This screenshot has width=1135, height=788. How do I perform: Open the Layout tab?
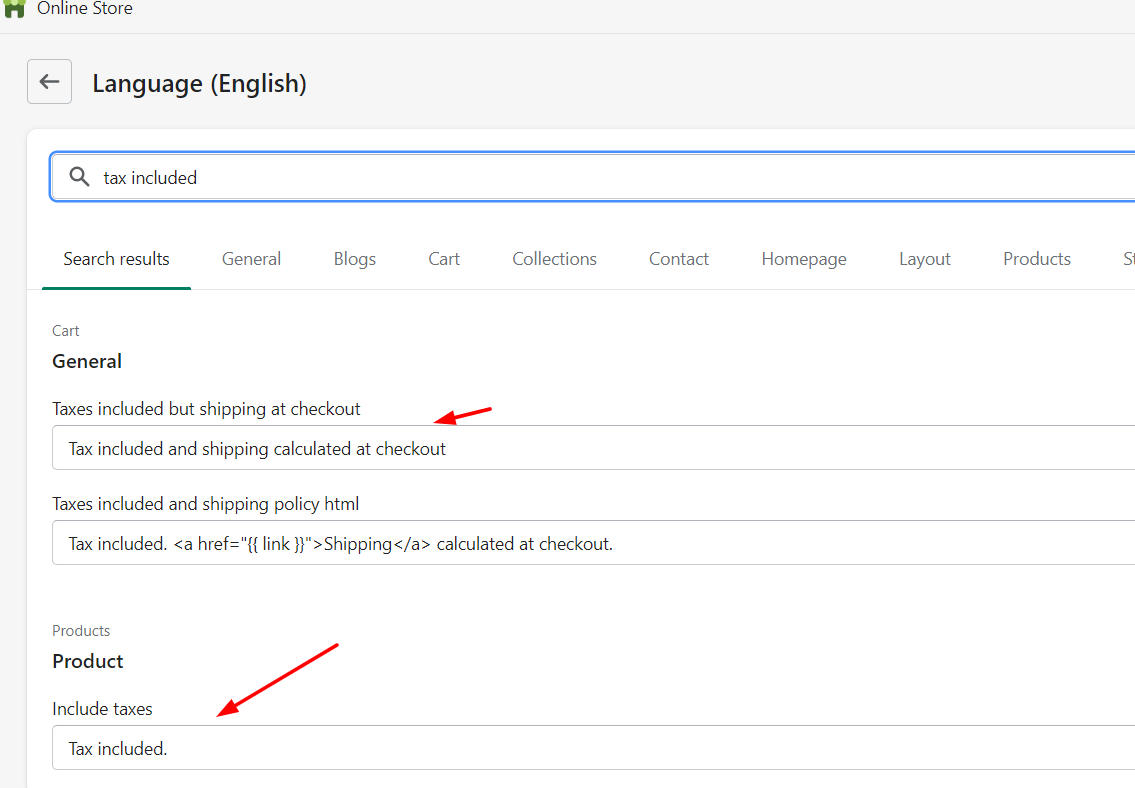click(924, 259)
